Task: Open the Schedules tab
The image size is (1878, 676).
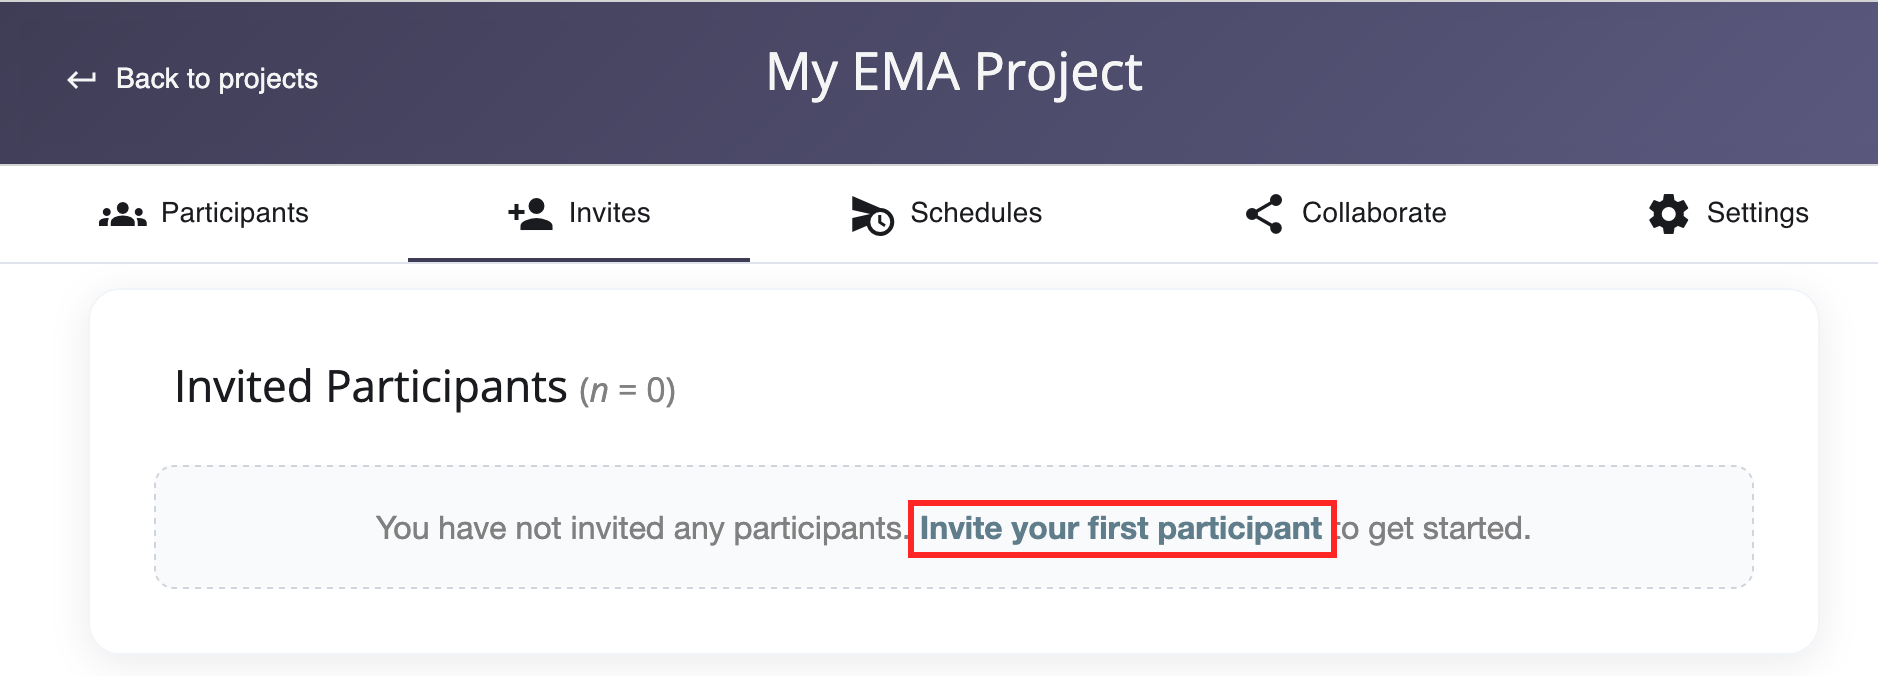Action: pos(974,212)
